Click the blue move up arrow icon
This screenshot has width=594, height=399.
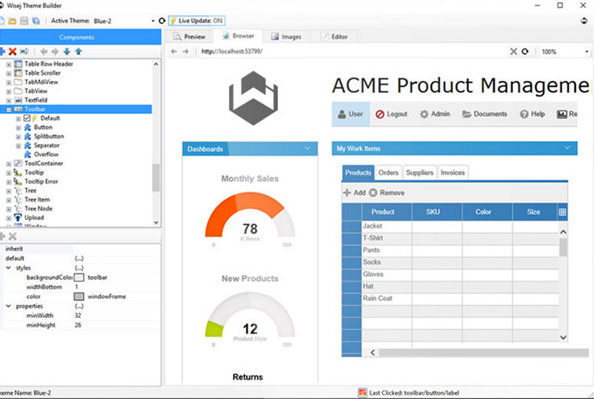pos(78,51)
